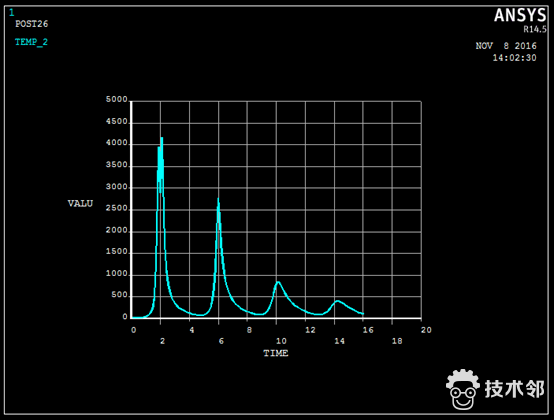Click the 2500 y-axis tick label
The width and height of the screenshot is (554, 420).
[x=117, y=208]
